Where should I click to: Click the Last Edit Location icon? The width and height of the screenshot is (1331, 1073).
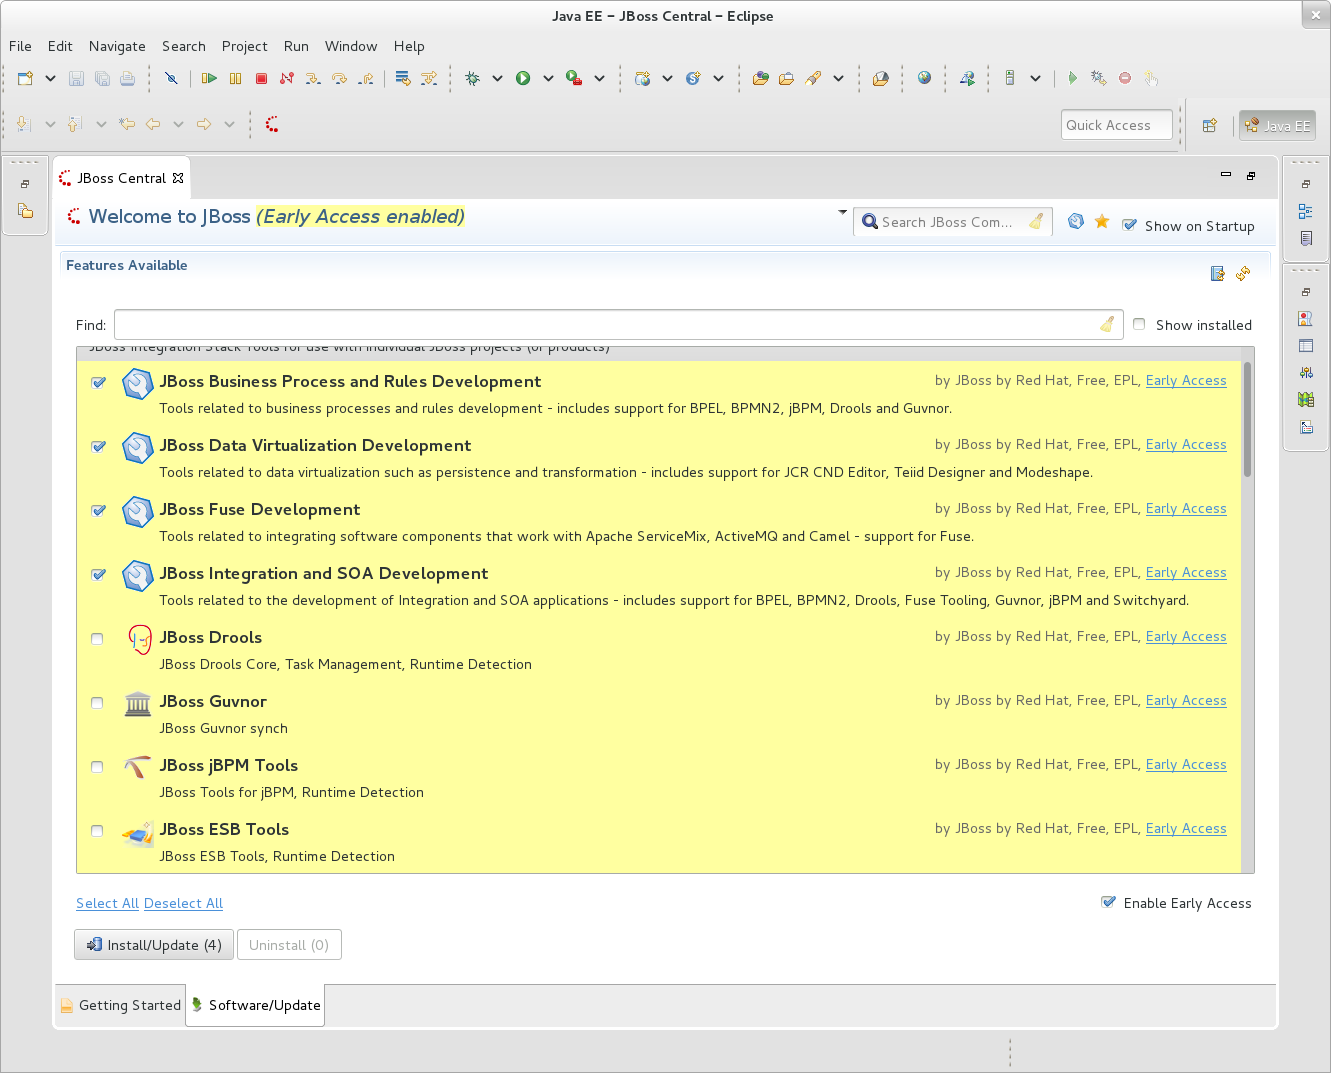click(127, 124)
